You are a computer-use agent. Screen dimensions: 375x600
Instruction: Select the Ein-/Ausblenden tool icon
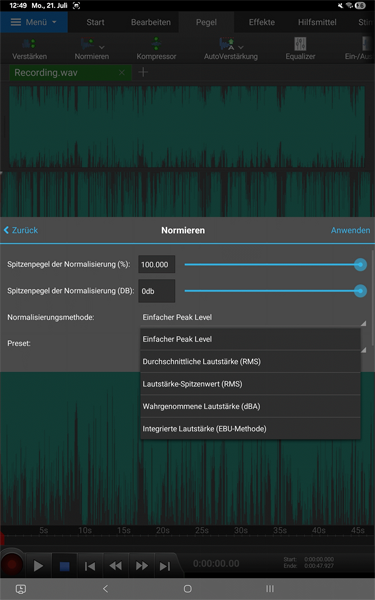coord(366,44)
